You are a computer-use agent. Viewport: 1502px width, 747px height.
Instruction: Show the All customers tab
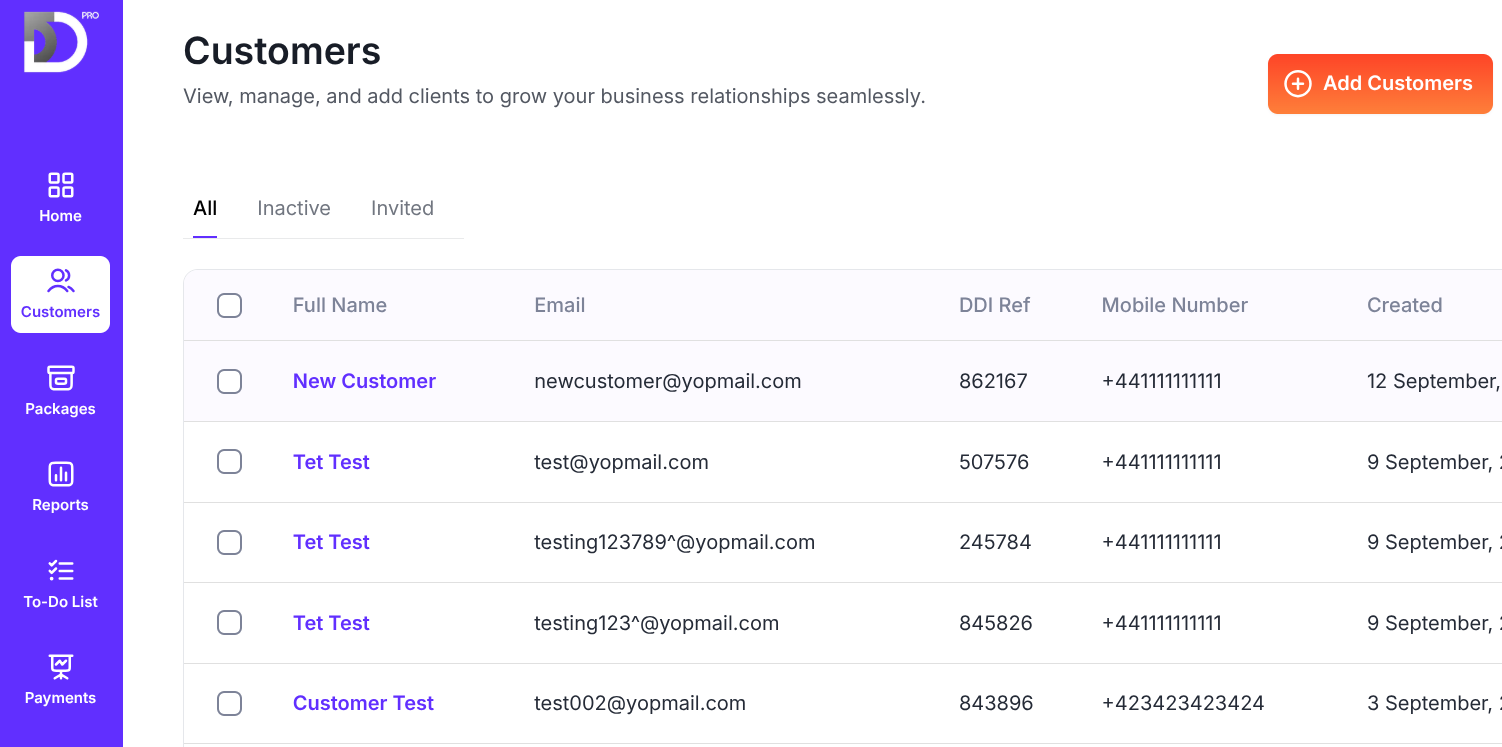coord(205,208)
